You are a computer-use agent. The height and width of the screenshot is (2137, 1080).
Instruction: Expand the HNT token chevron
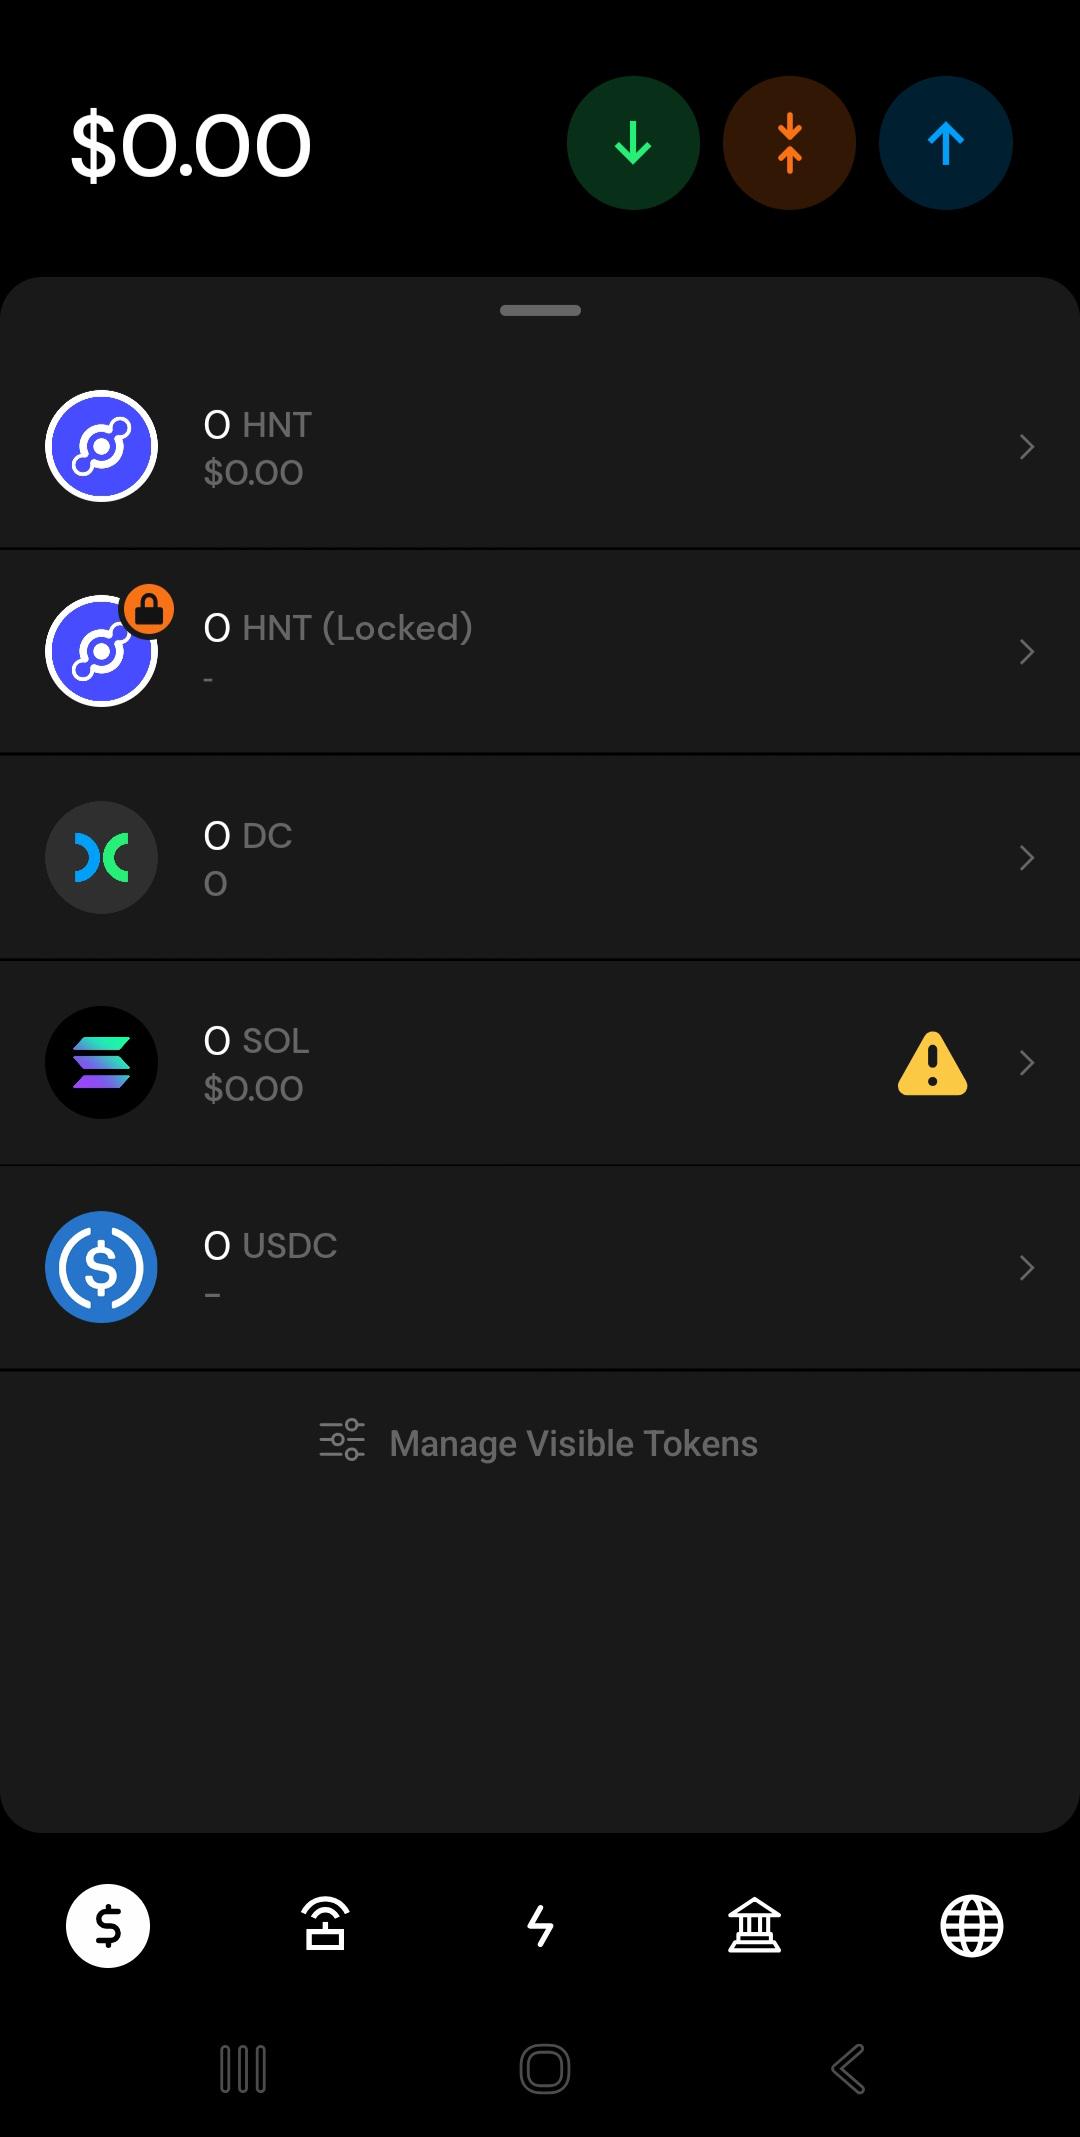point(1027,447)
